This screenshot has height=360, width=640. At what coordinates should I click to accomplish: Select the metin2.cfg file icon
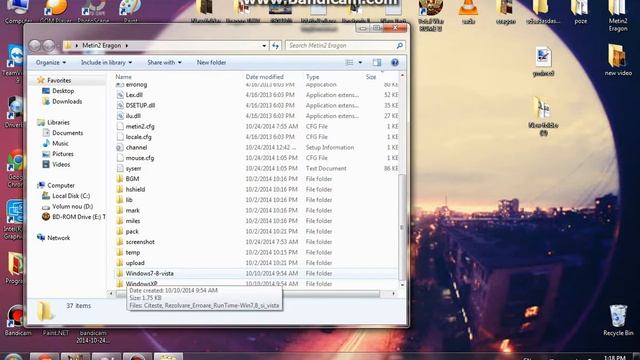point(120,127)
